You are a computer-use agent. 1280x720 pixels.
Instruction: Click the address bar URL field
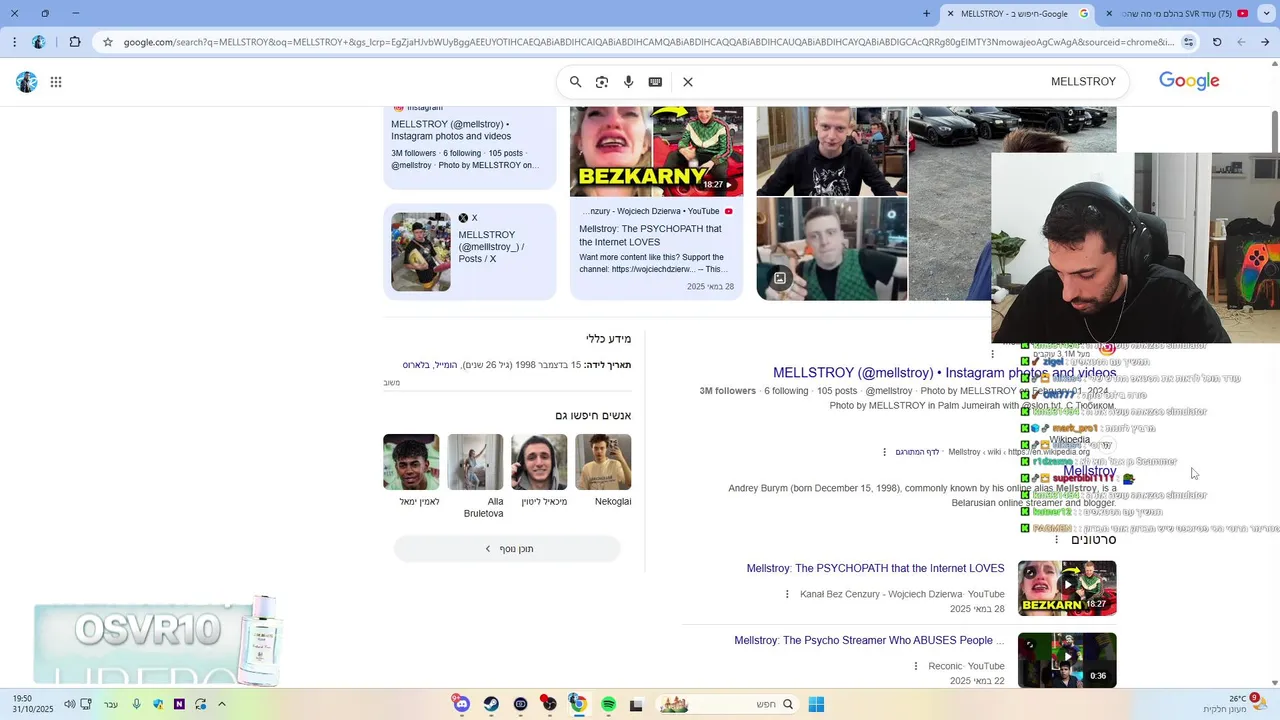pyautogui.click(x=648, y=42)
